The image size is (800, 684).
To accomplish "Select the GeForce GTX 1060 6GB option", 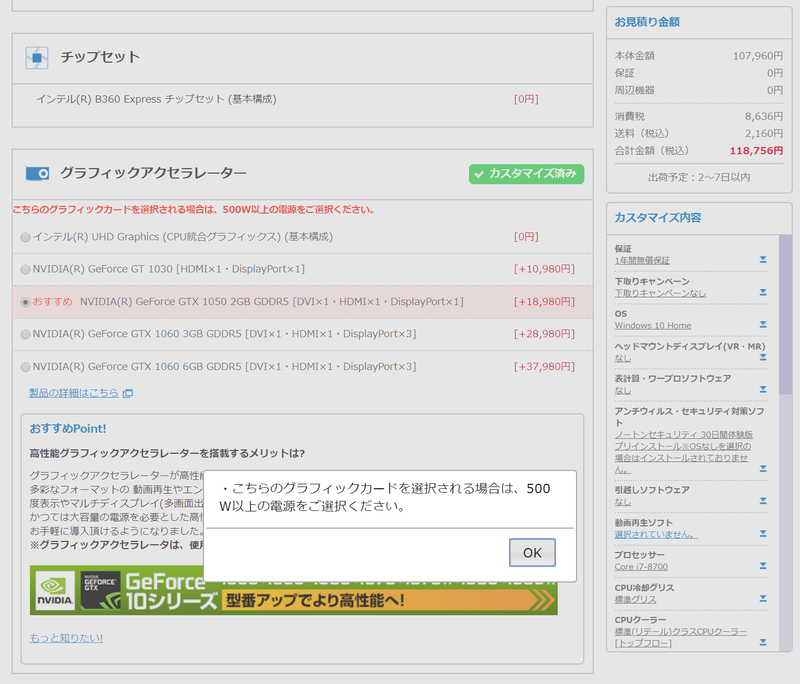I will (x=25, y=367).
